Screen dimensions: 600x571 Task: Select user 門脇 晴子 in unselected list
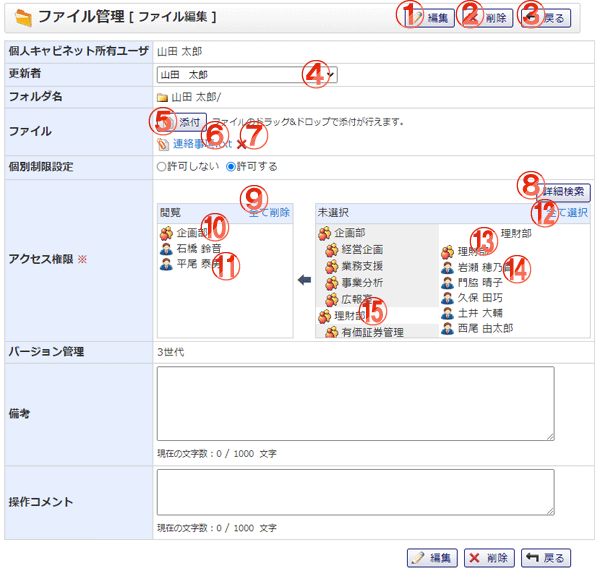(x=478, y=283)
